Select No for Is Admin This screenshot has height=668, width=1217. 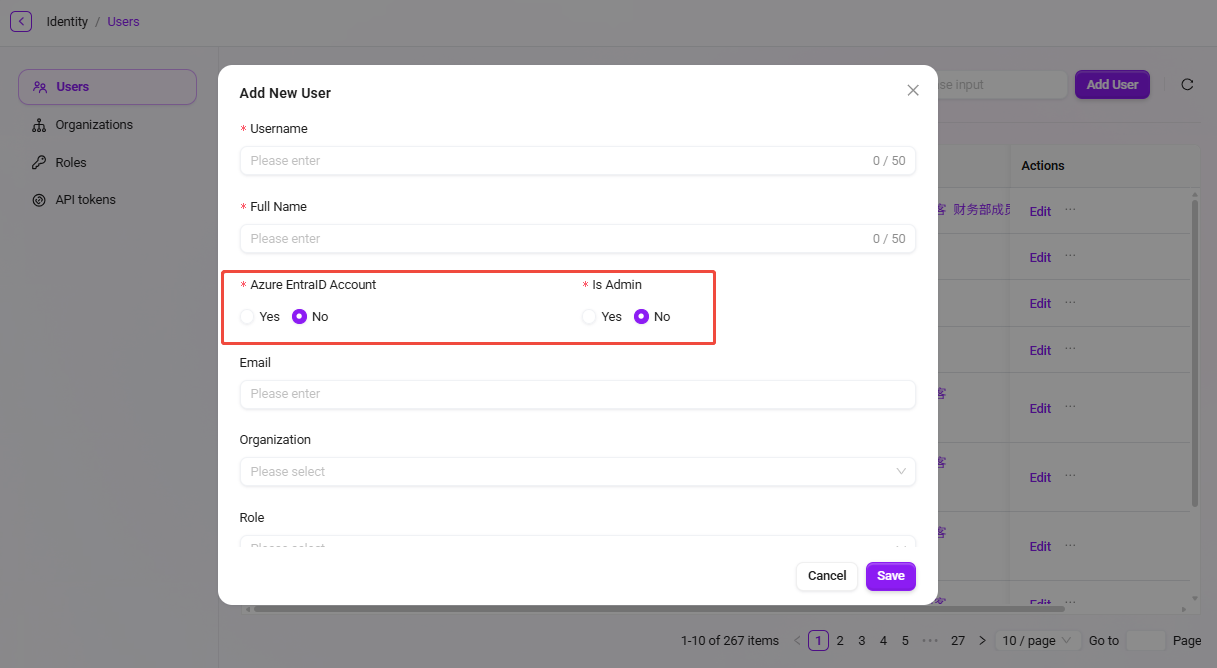[641, 317]
